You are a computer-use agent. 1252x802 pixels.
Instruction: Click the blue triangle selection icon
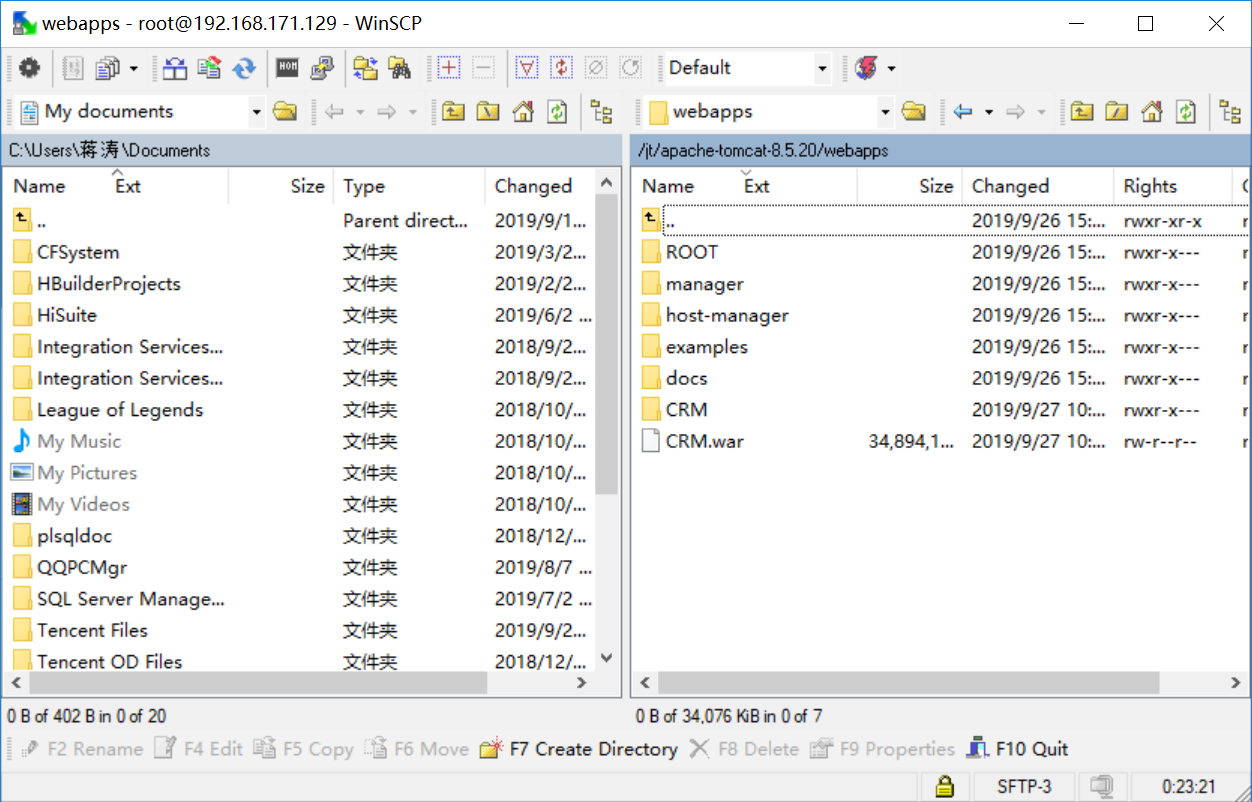(527, 68)
